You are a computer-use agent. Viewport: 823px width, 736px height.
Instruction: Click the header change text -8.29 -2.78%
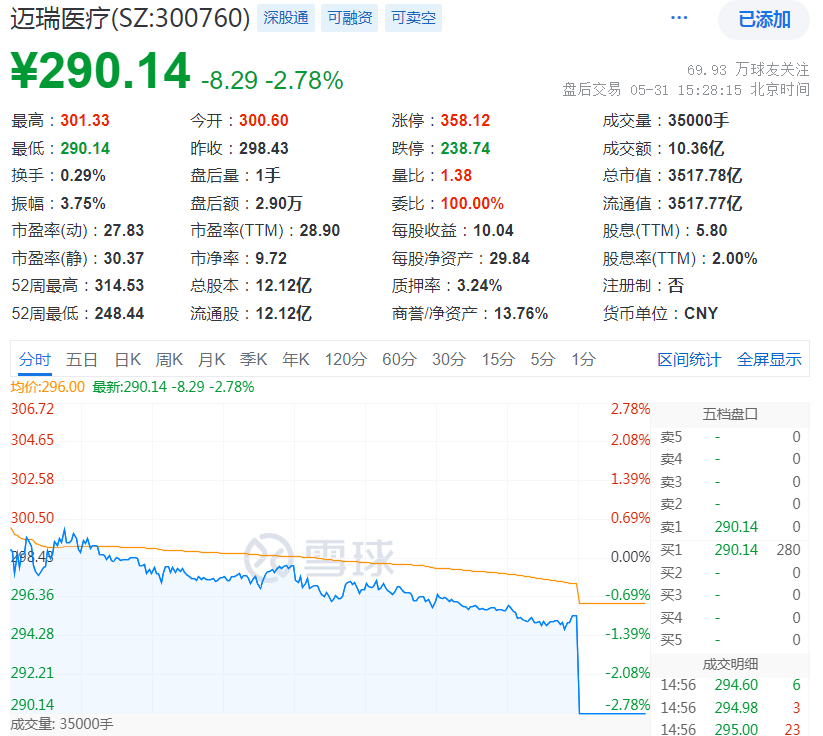pyautogui.click(x=272, y=81)
